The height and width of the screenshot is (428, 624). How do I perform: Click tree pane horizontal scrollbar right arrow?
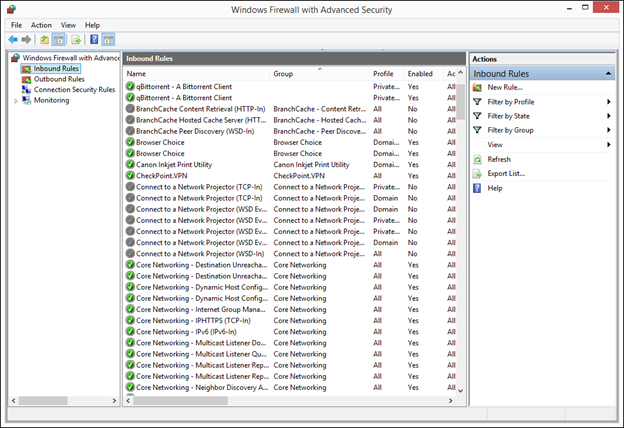pyautogui.click(x=114, y=401)
